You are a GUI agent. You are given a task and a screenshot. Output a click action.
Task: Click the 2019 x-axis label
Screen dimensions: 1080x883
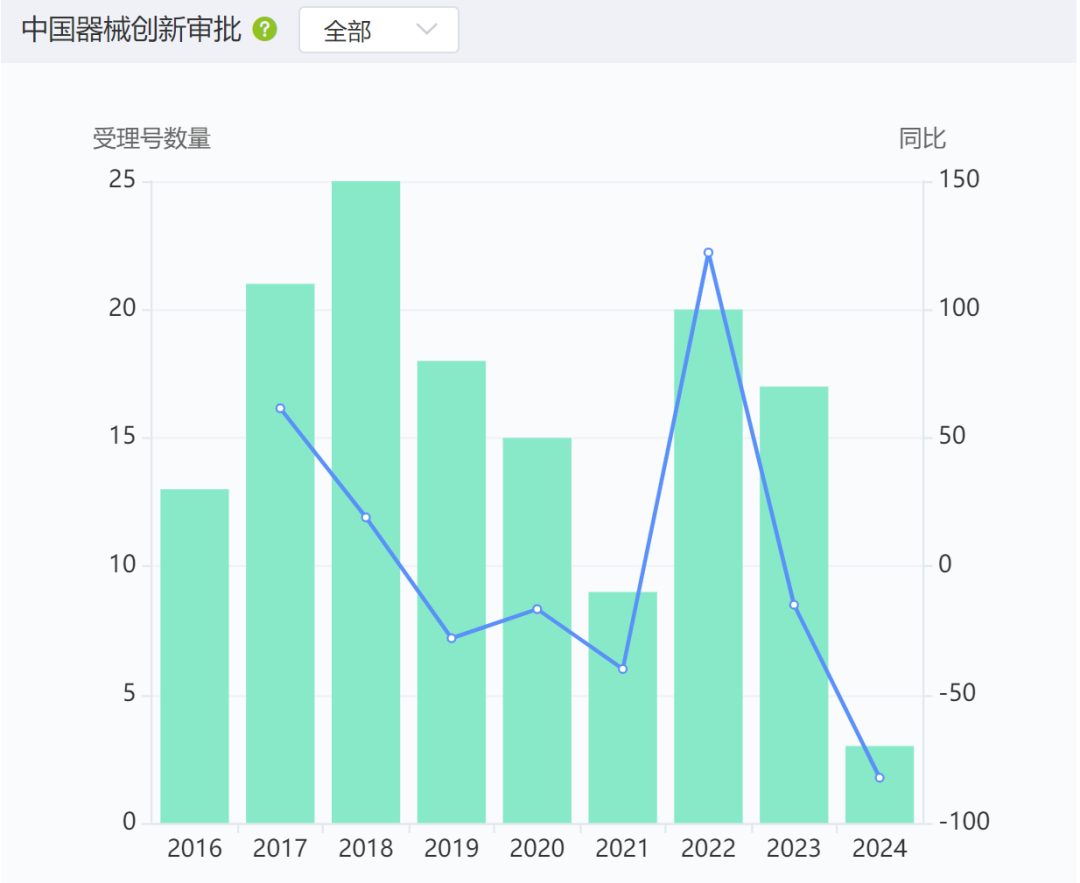click(x=451, y=849)
